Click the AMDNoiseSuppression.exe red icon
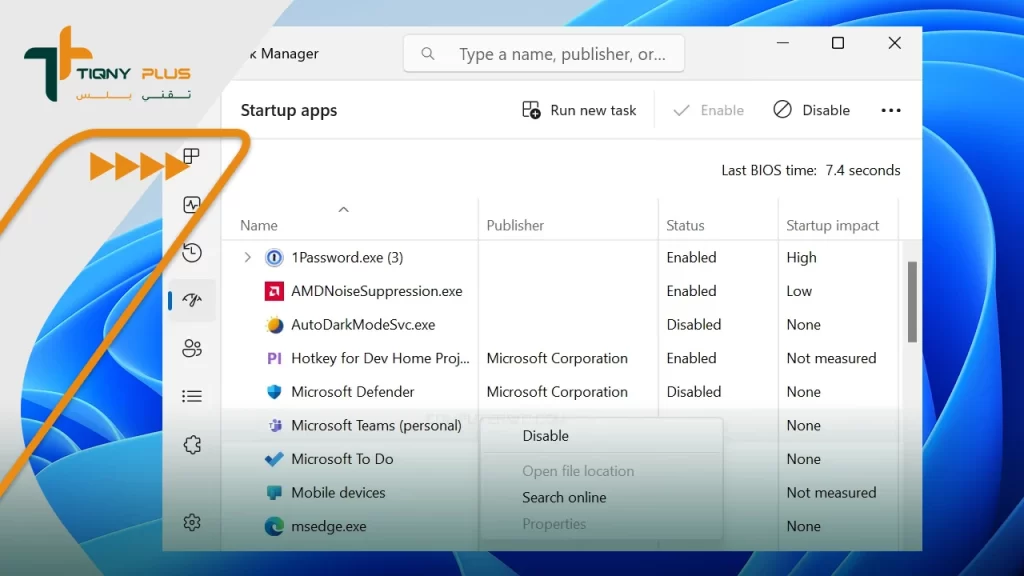This screenshot has width=1024, height=576. pyautogui.click(x=274, y=291)
